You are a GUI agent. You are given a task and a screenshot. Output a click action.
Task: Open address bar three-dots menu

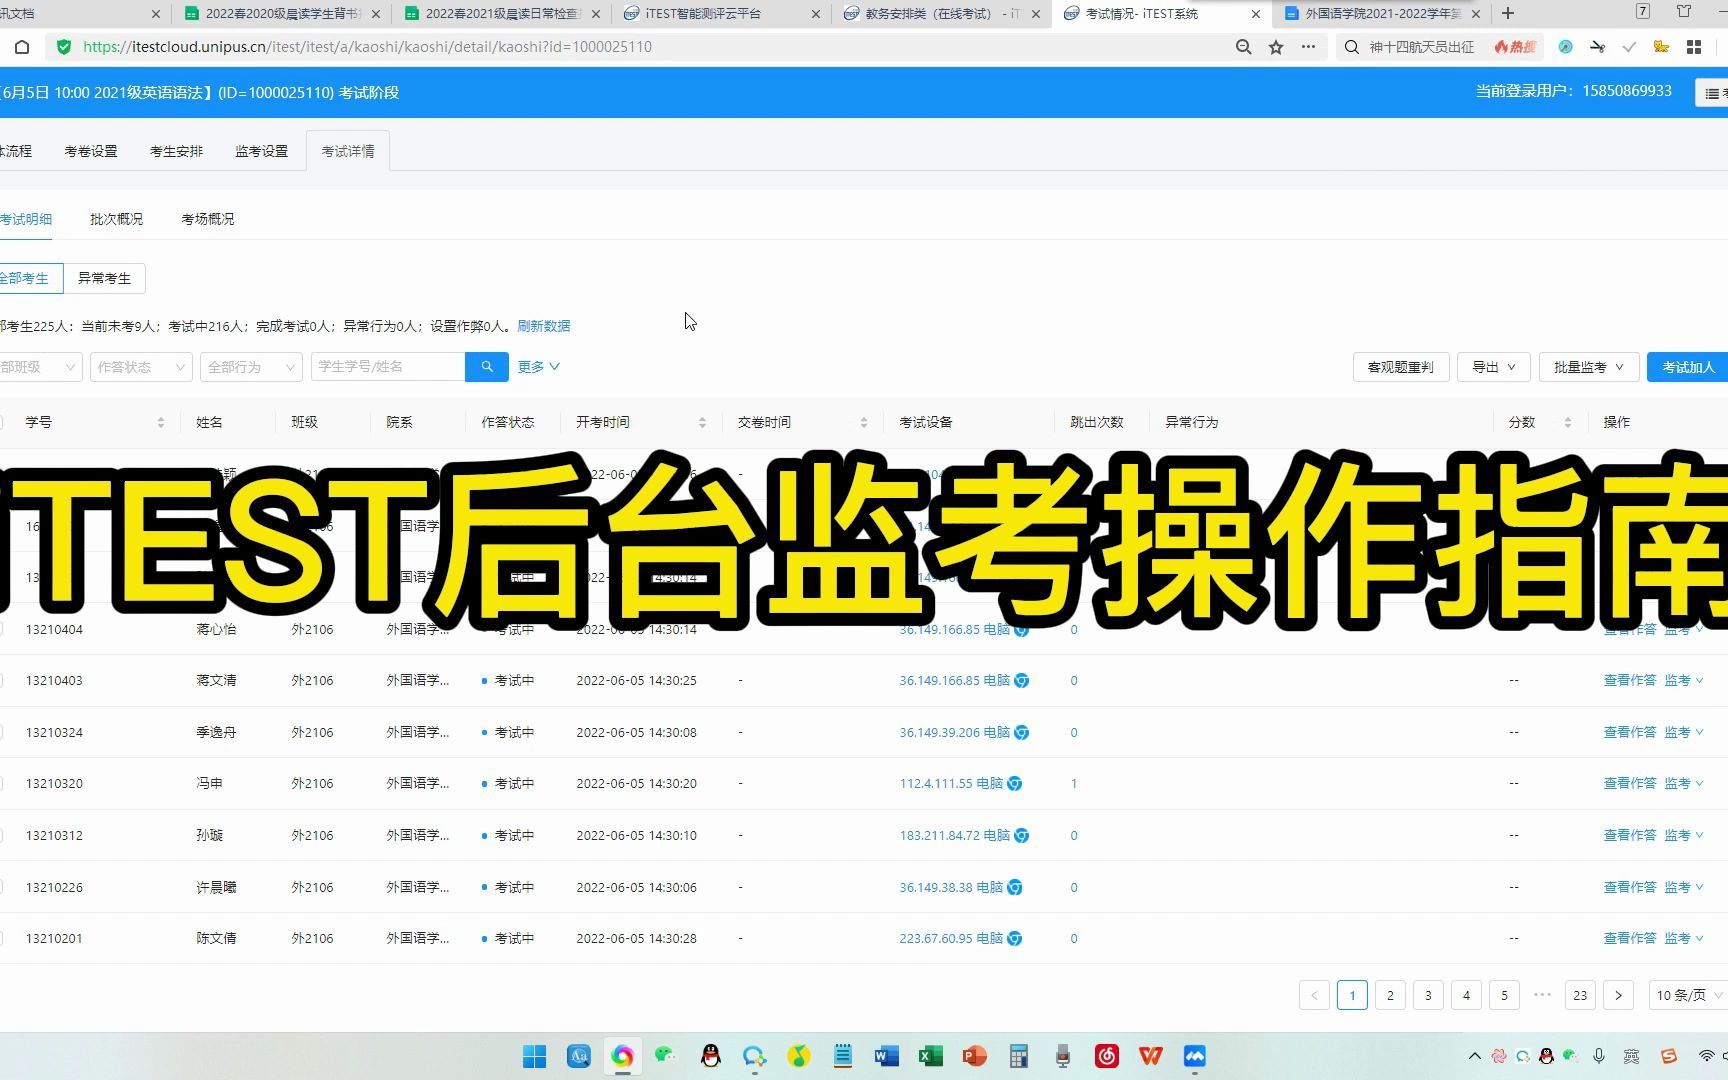1308,47
